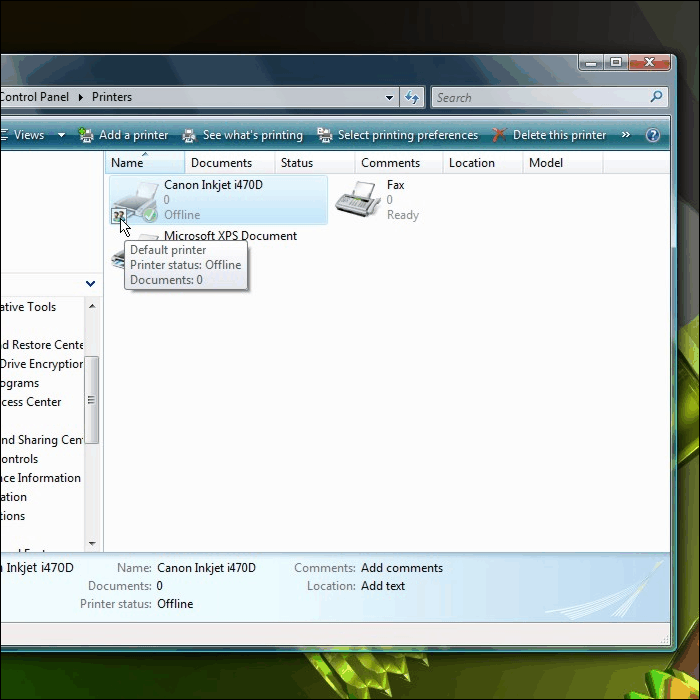Click the Add a printer toolbar icon
This screenshot has width=700, height=700.
pyautogui.click(x=87, y=135)
